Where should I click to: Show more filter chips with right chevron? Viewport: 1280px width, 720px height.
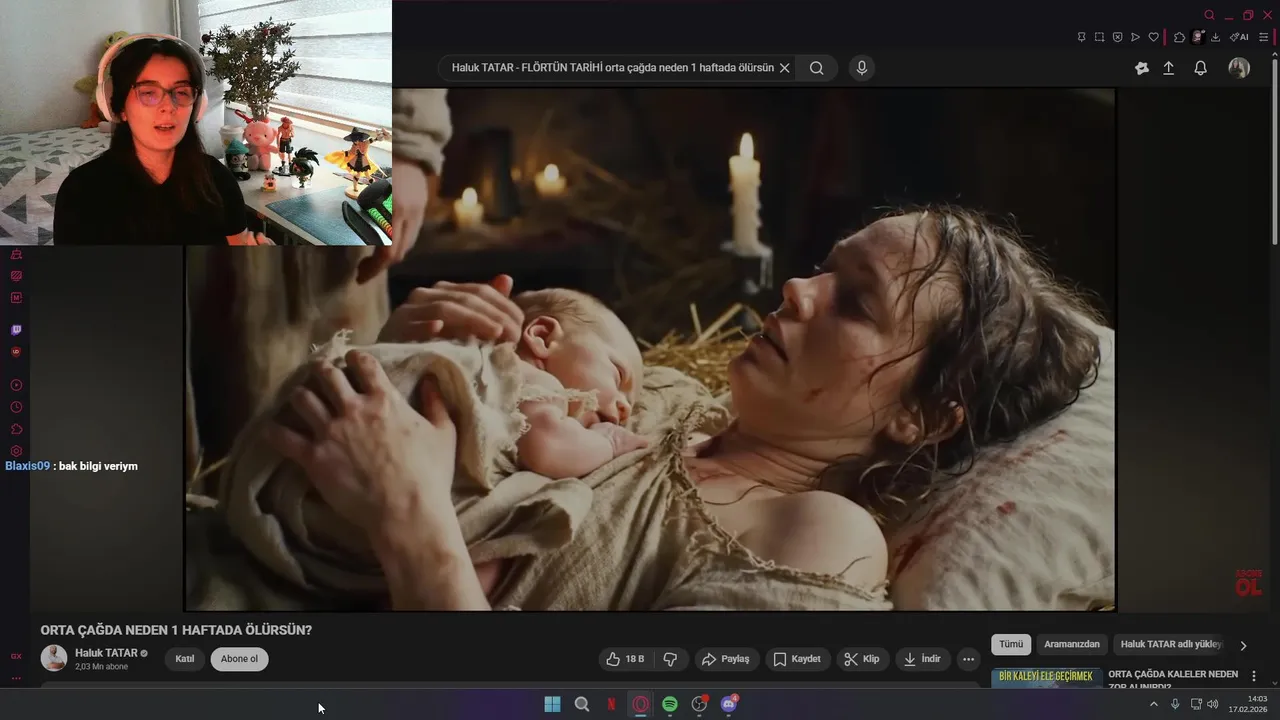[x=1243, y=646]
